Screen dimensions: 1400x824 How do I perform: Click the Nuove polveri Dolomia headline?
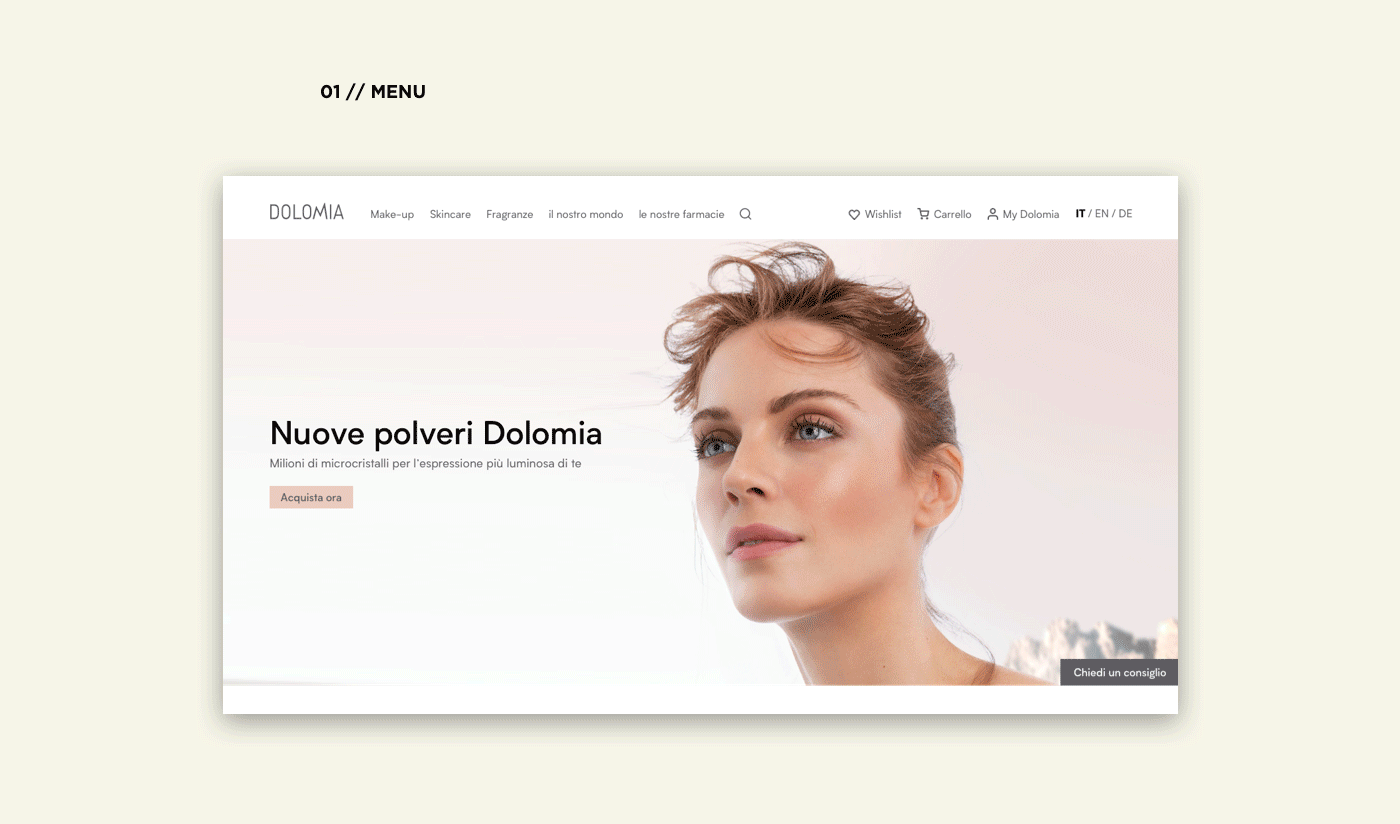436,433
